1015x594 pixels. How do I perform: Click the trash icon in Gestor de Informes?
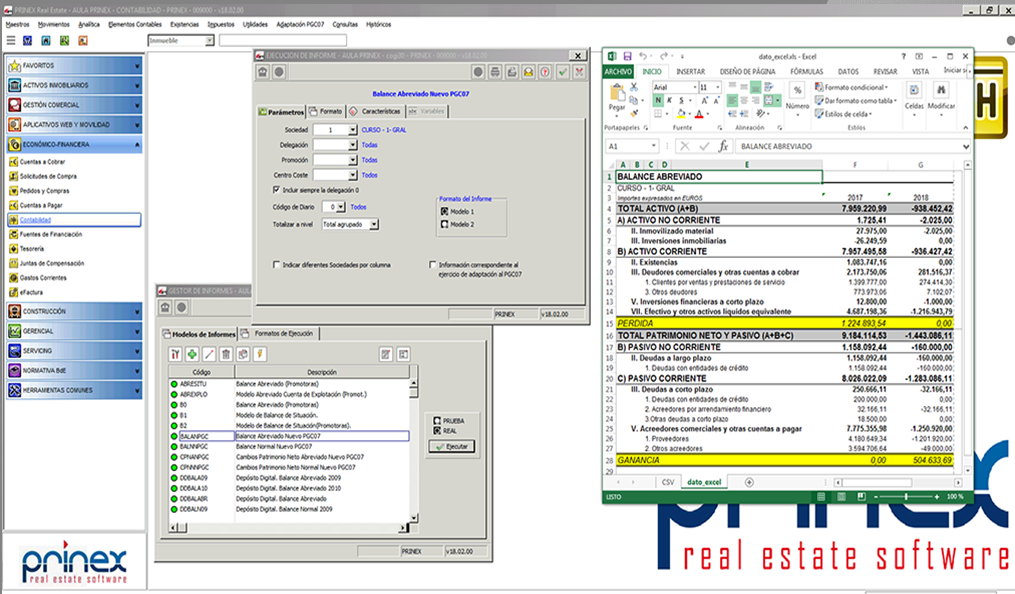227,354
